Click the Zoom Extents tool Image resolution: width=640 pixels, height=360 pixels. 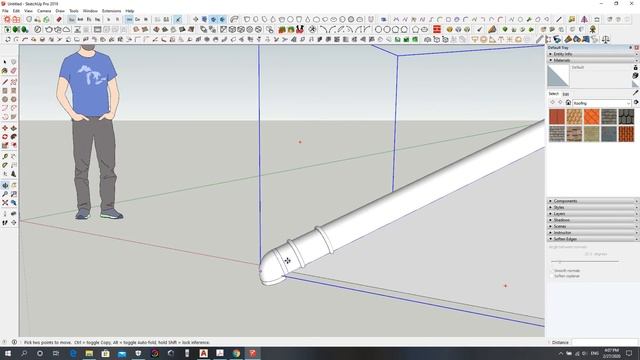tap(5, 203)
